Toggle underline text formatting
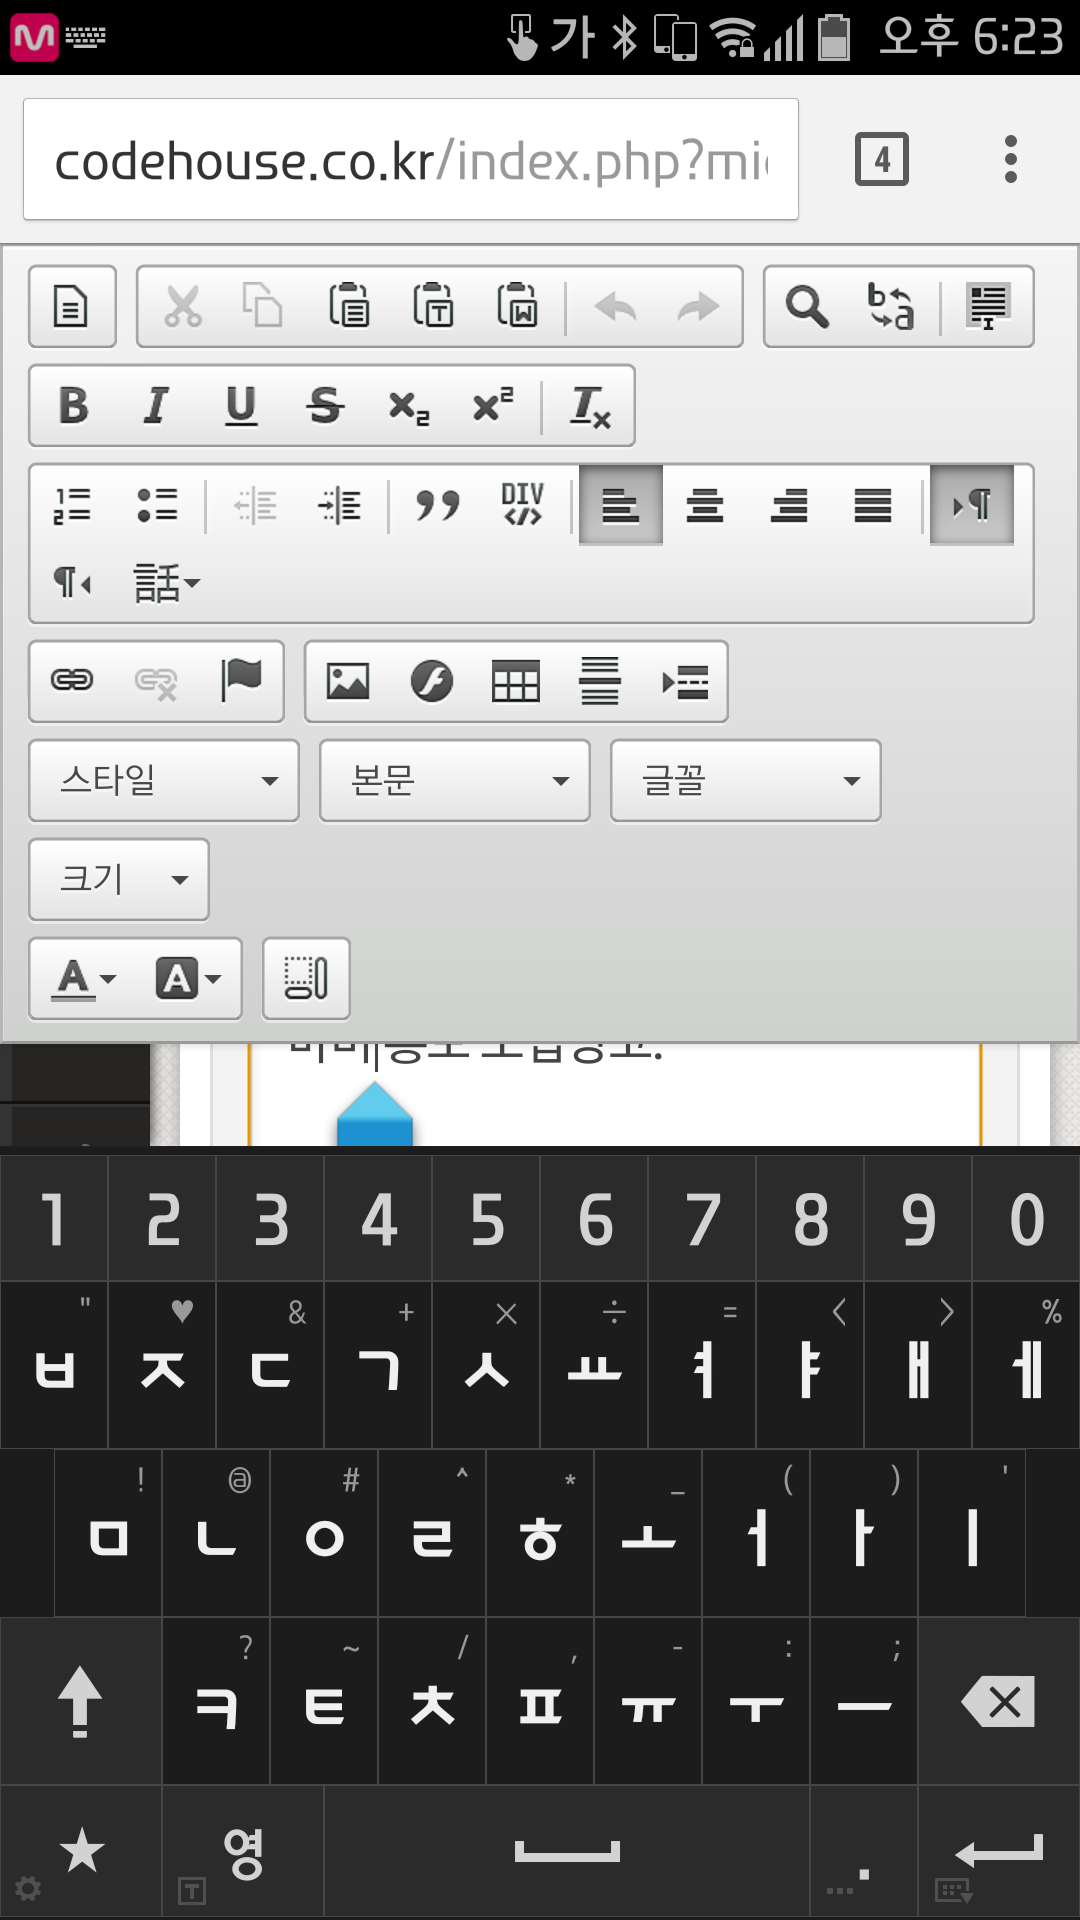This screenshot has height=1920, width=1080. point(240,406)
